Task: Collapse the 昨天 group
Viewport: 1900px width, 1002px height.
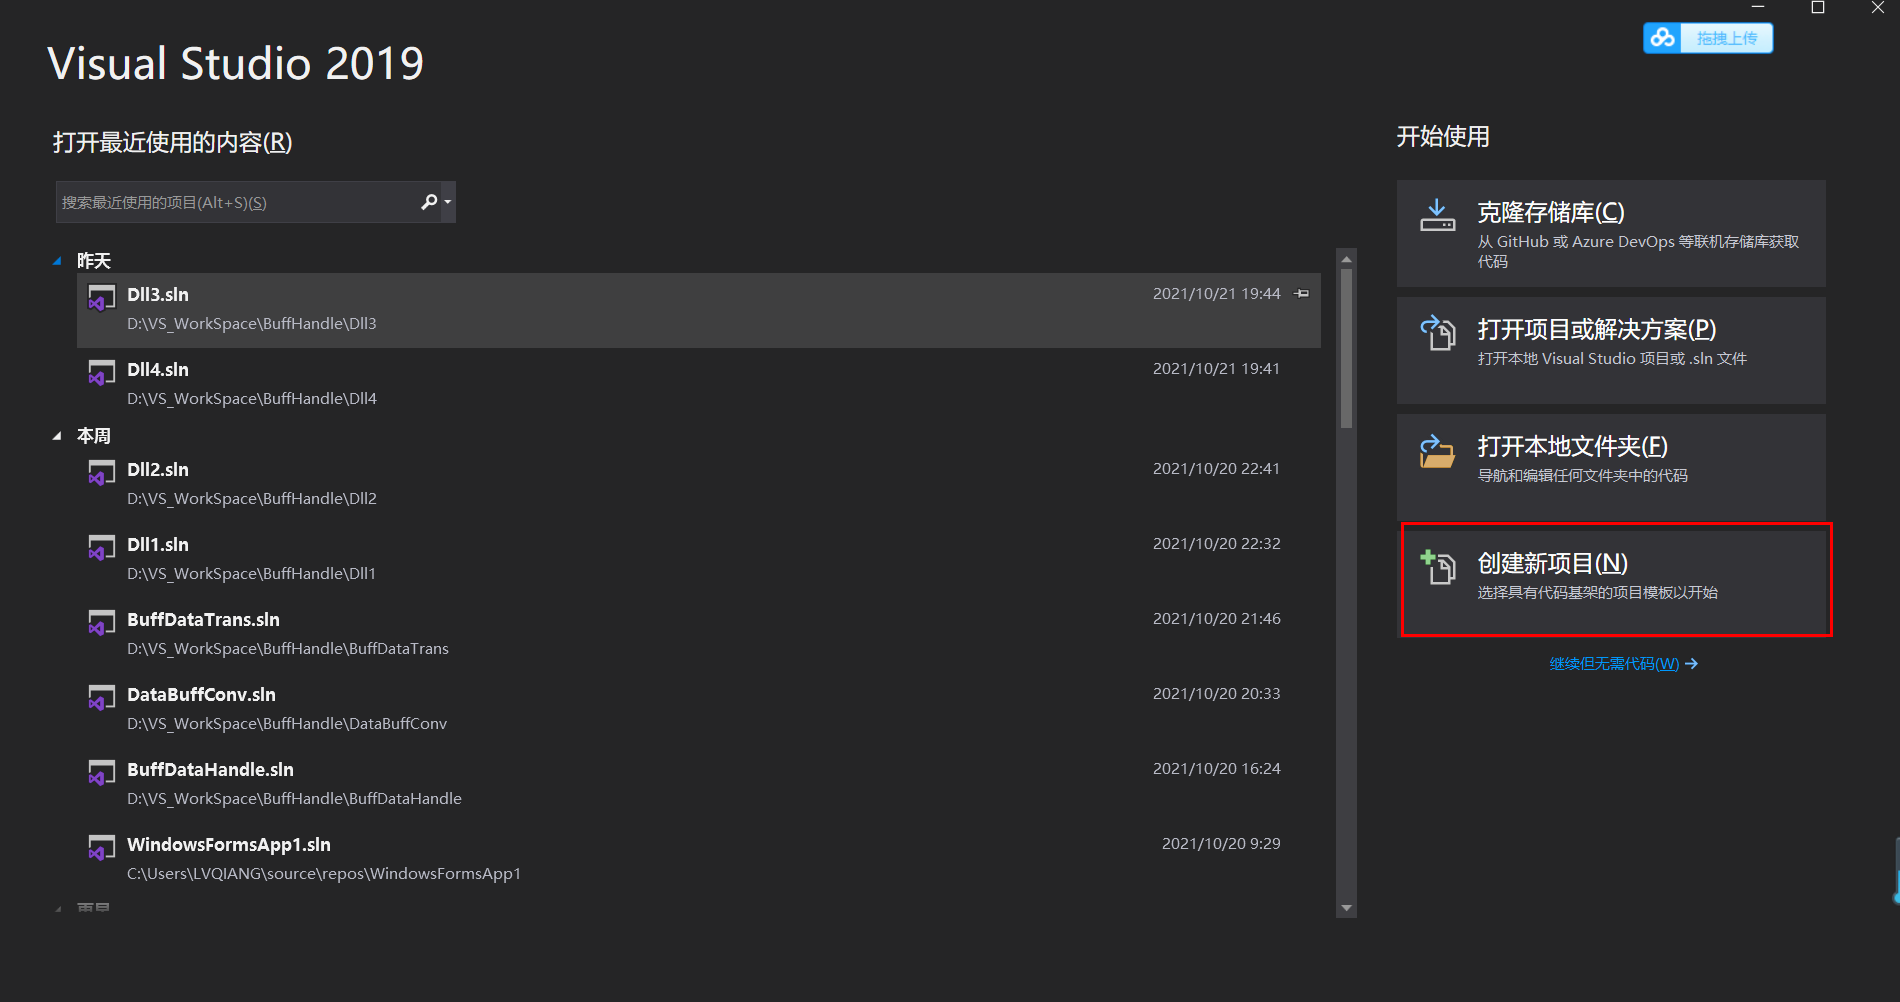Action: click(x=57, y=260)
